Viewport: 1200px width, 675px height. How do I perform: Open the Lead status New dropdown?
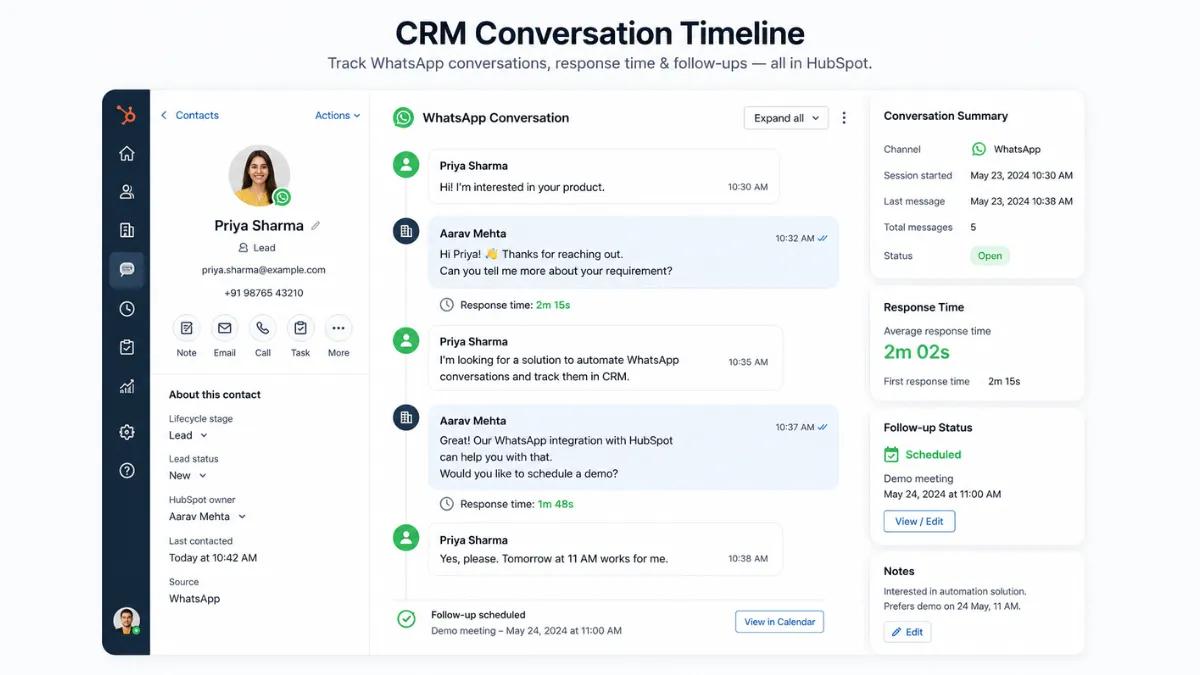187,476
